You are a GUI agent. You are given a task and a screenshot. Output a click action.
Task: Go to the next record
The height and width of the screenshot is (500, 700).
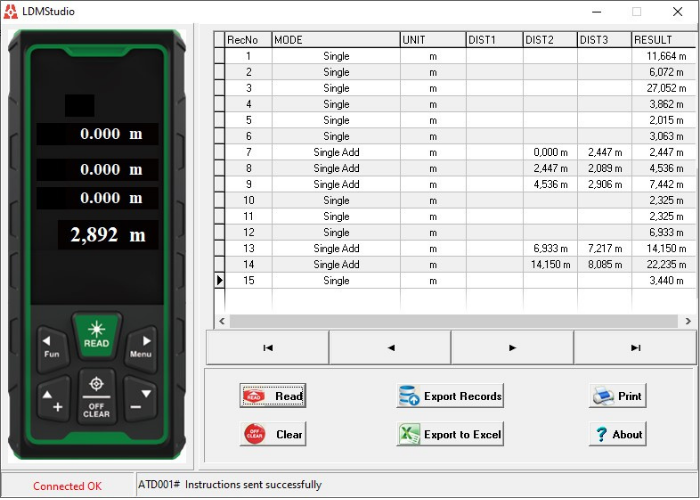coord(512,348)
